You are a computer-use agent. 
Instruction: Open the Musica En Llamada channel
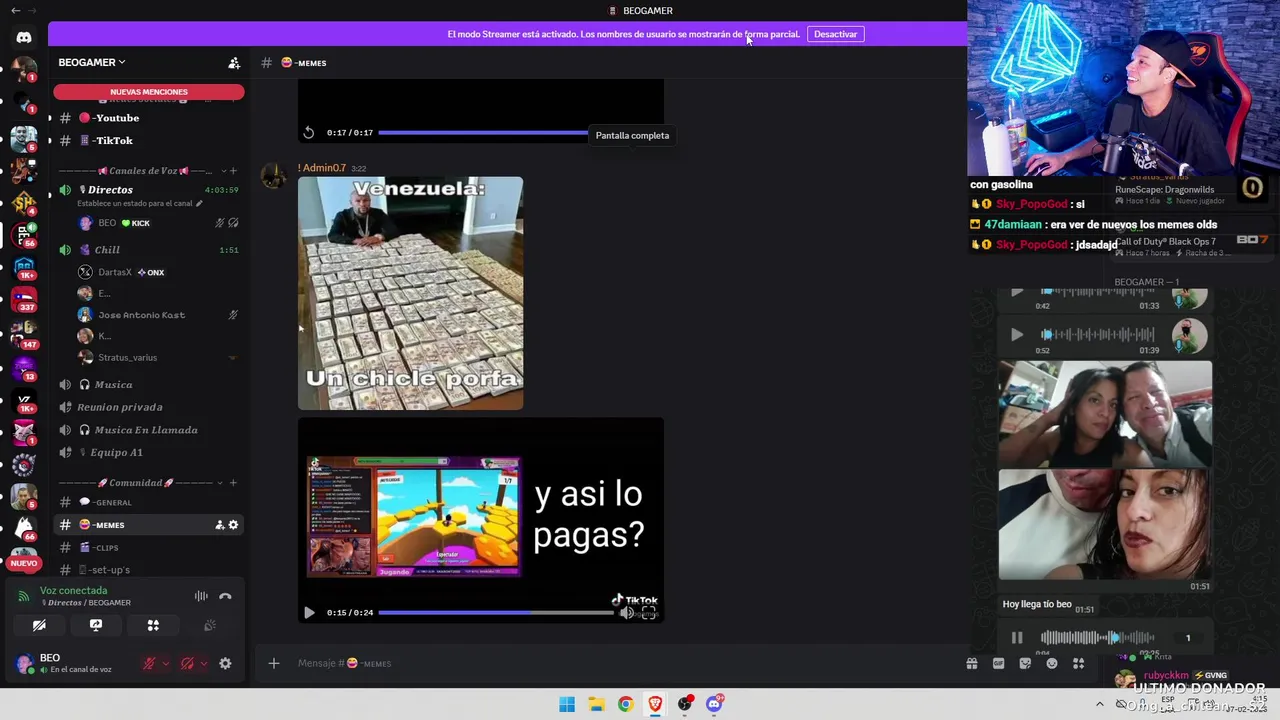pyautogui.click(x=148, y=430)
